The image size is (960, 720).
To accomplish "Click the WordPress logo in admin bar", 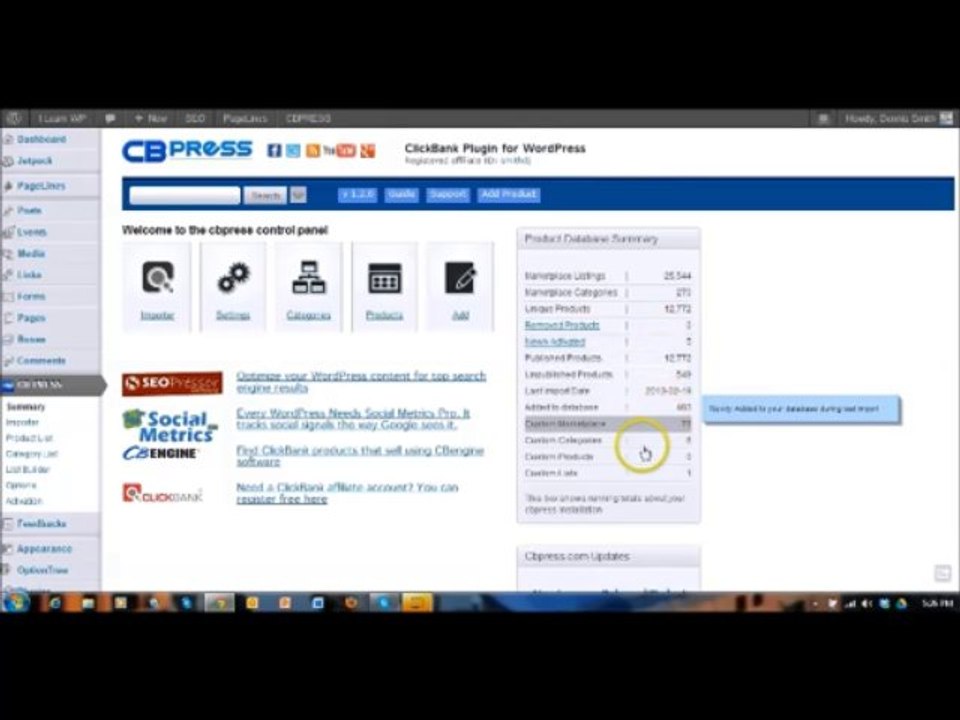I will [13, 118].
